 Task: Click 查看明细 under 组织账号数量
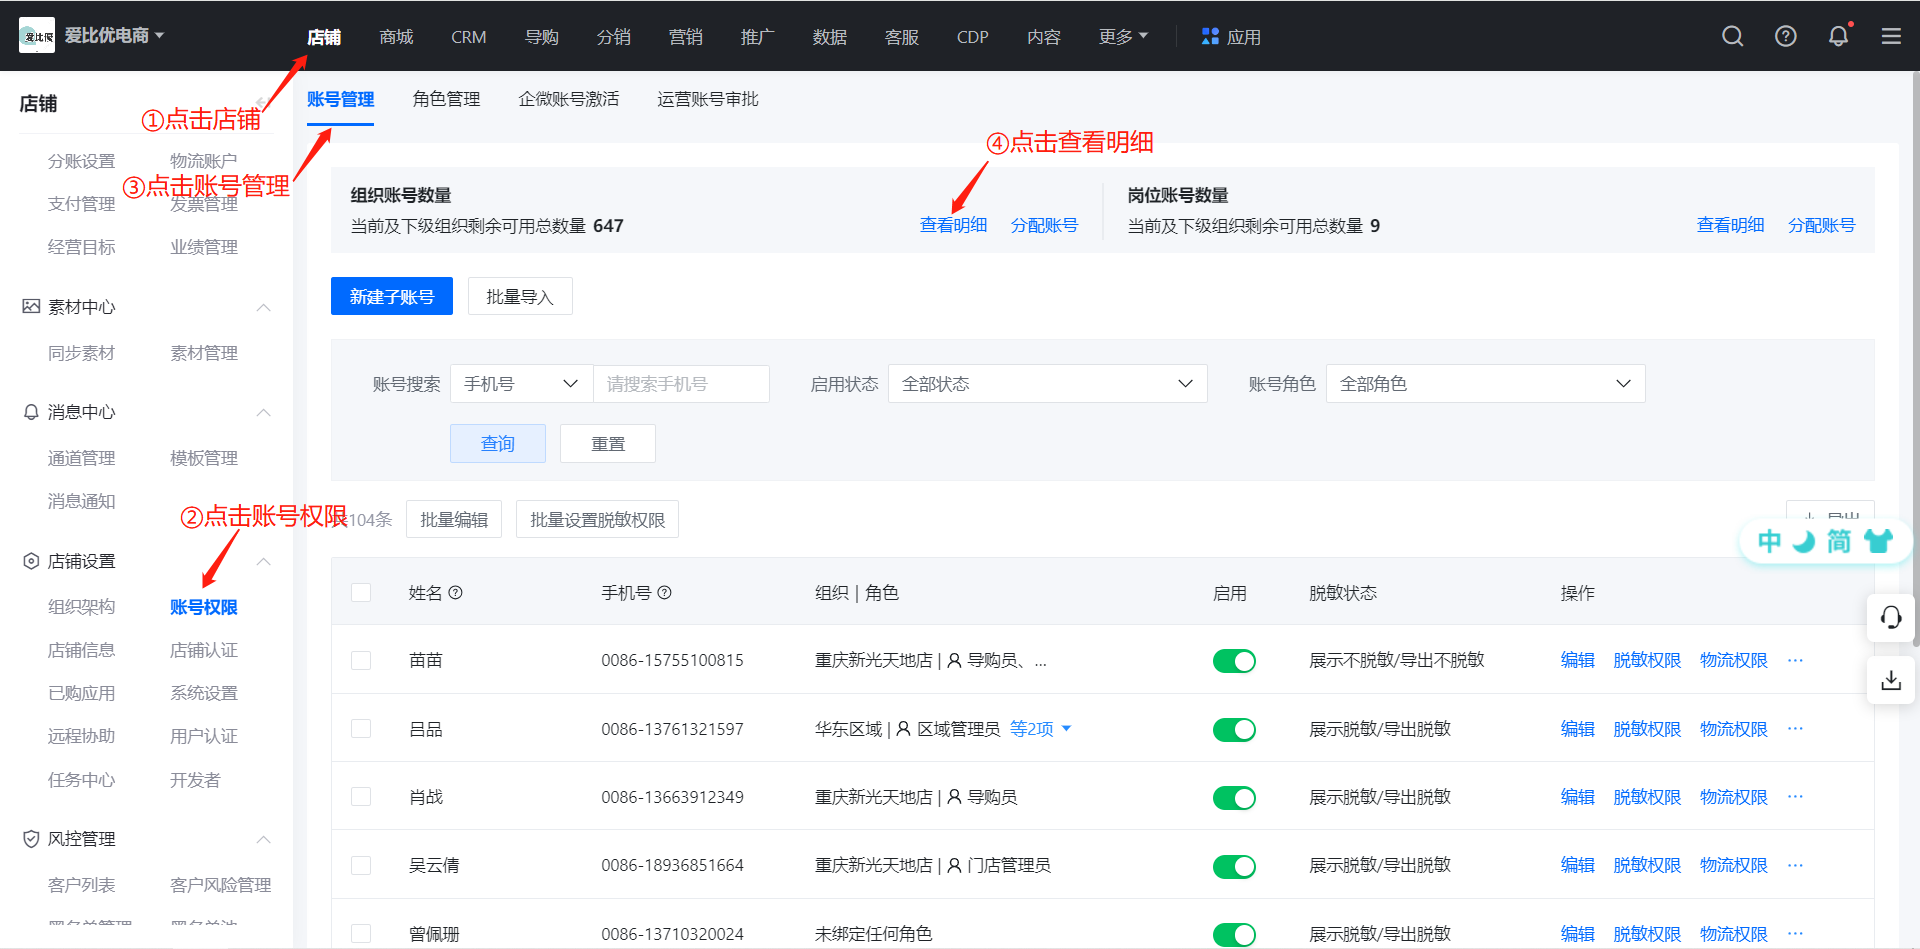[x=953, y=225]
